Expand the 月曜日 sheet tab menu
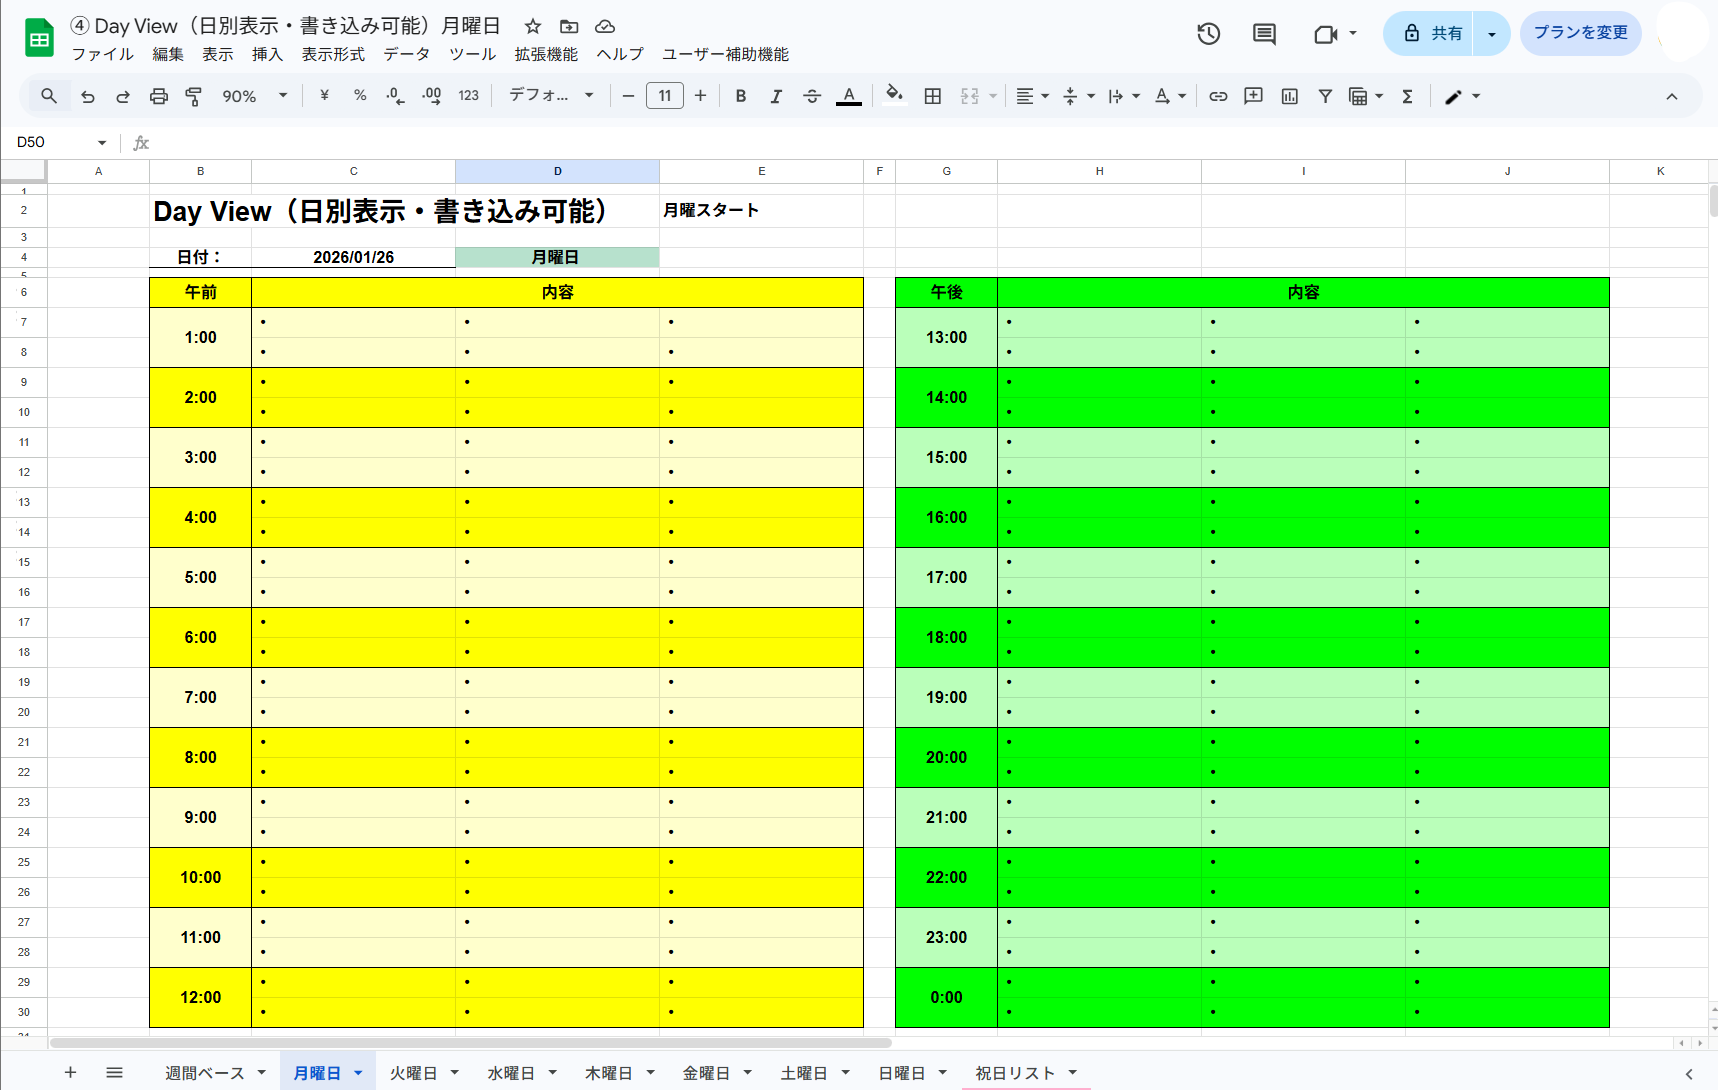The height and width of the screenshot is (1090, 1718). click(358, 1072)
